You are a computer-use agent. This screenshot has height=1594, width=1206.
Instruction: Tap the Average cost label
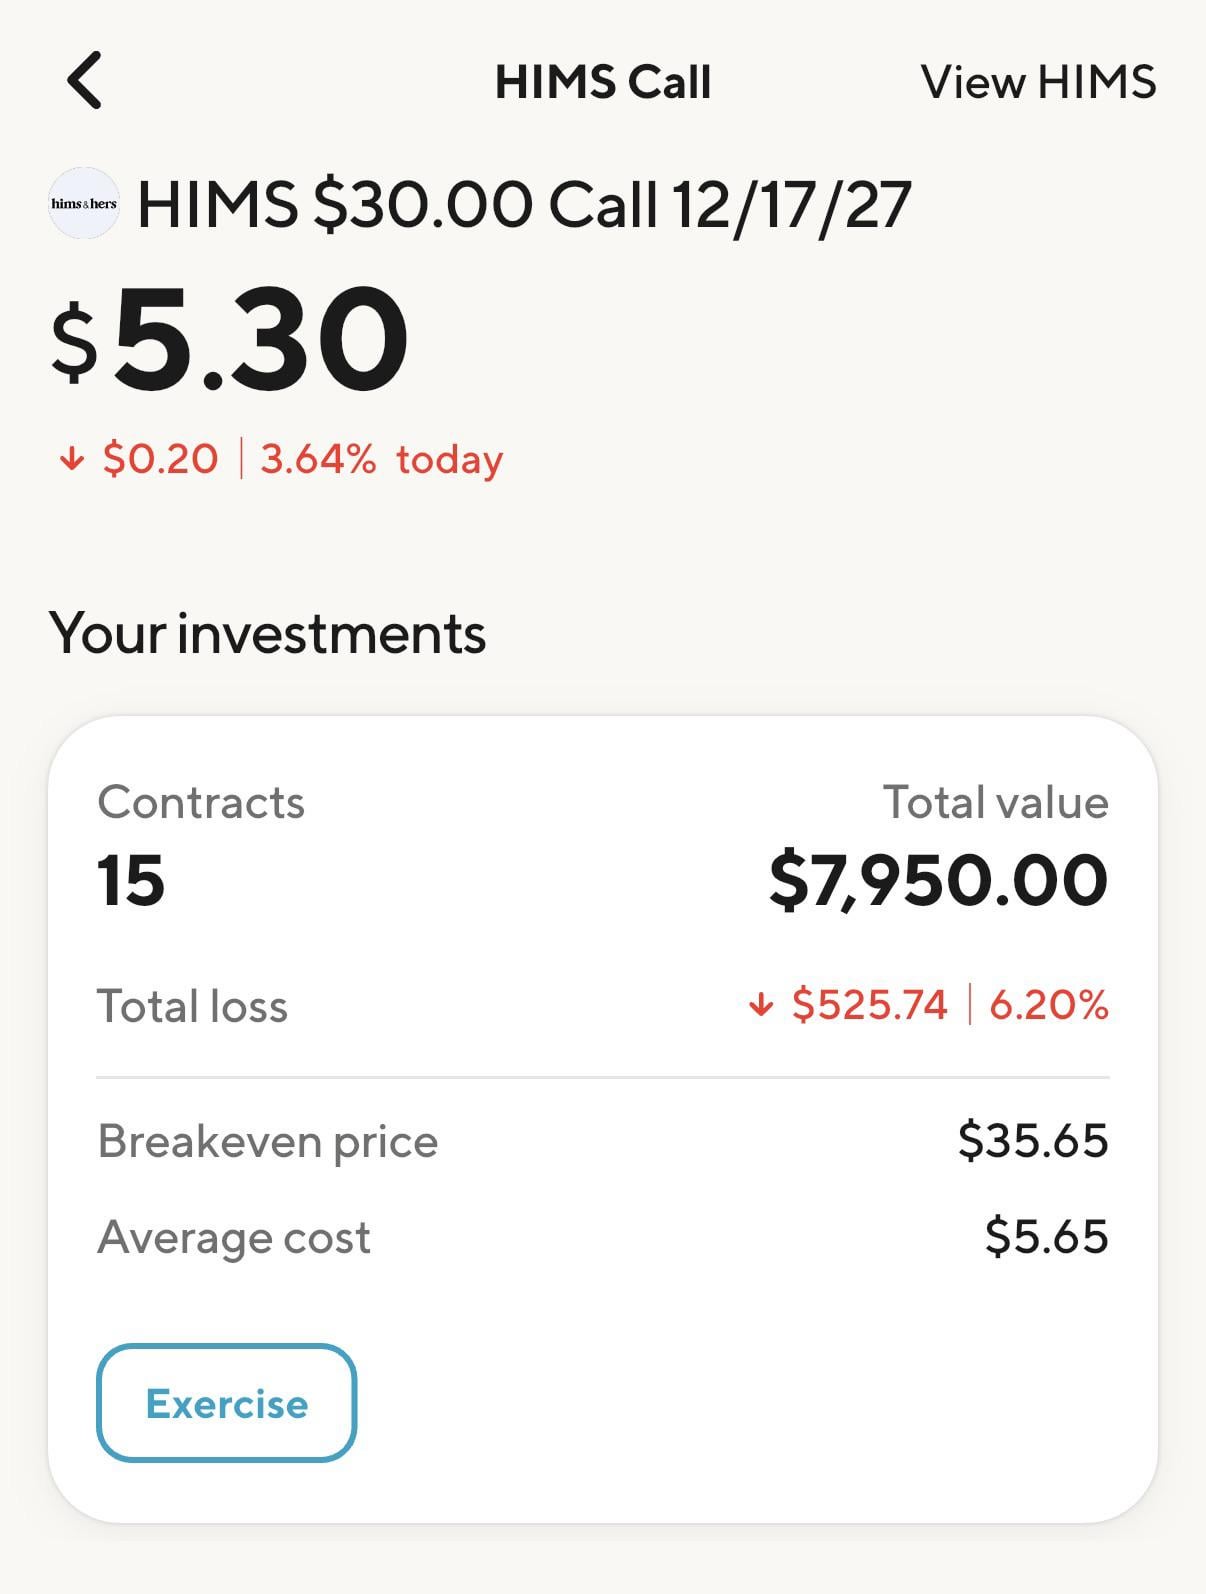(234, 1237)
